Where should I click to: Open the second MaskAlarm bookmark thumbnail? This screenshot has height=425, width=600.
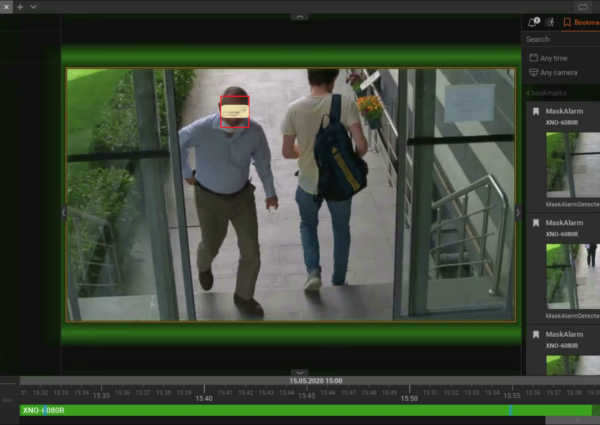[573, 276]
